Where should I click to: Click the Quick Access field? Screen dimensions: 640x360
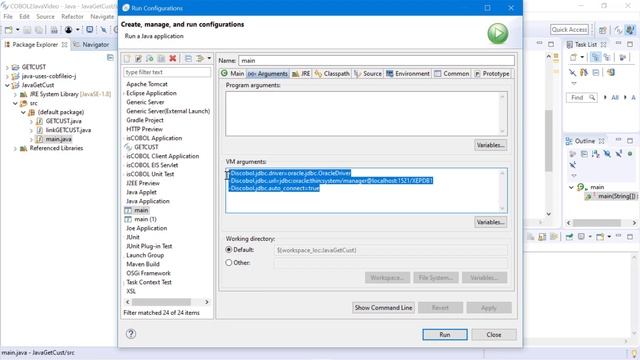click(569, 29)
